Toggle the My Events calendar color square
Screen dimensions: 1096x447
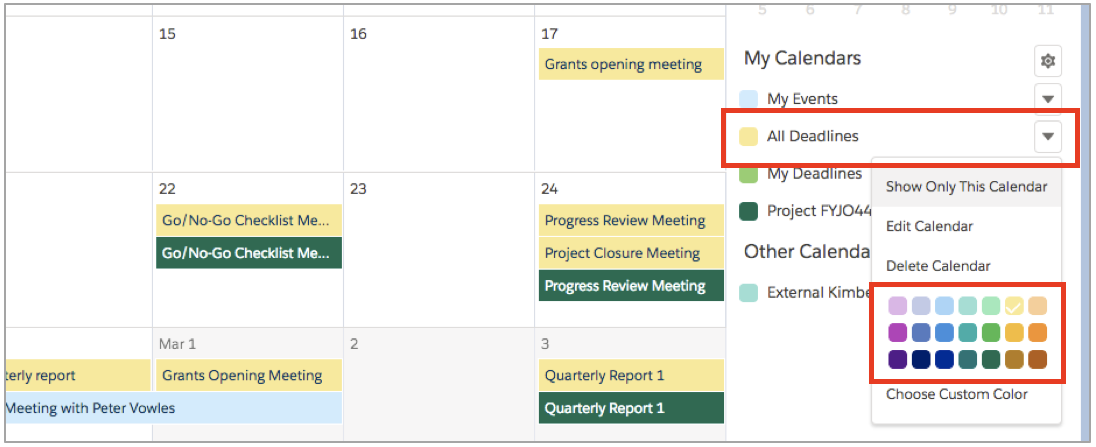coord(749,99)
